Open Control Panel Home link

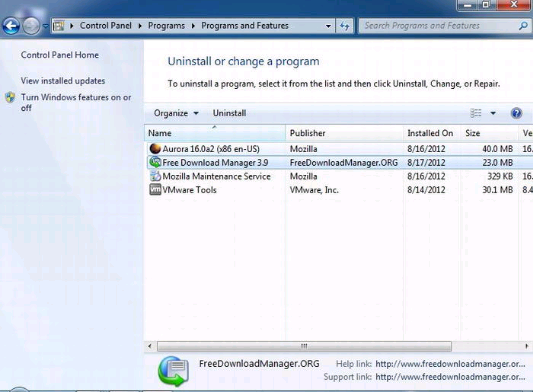click(x=60, y=55)
